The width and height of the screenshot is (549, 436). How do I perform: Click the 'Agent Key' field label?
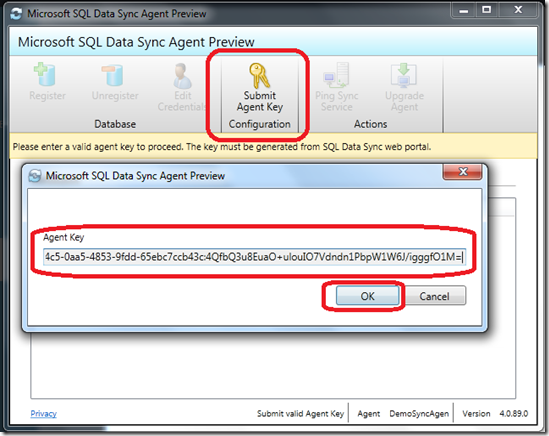coord(63,237)
